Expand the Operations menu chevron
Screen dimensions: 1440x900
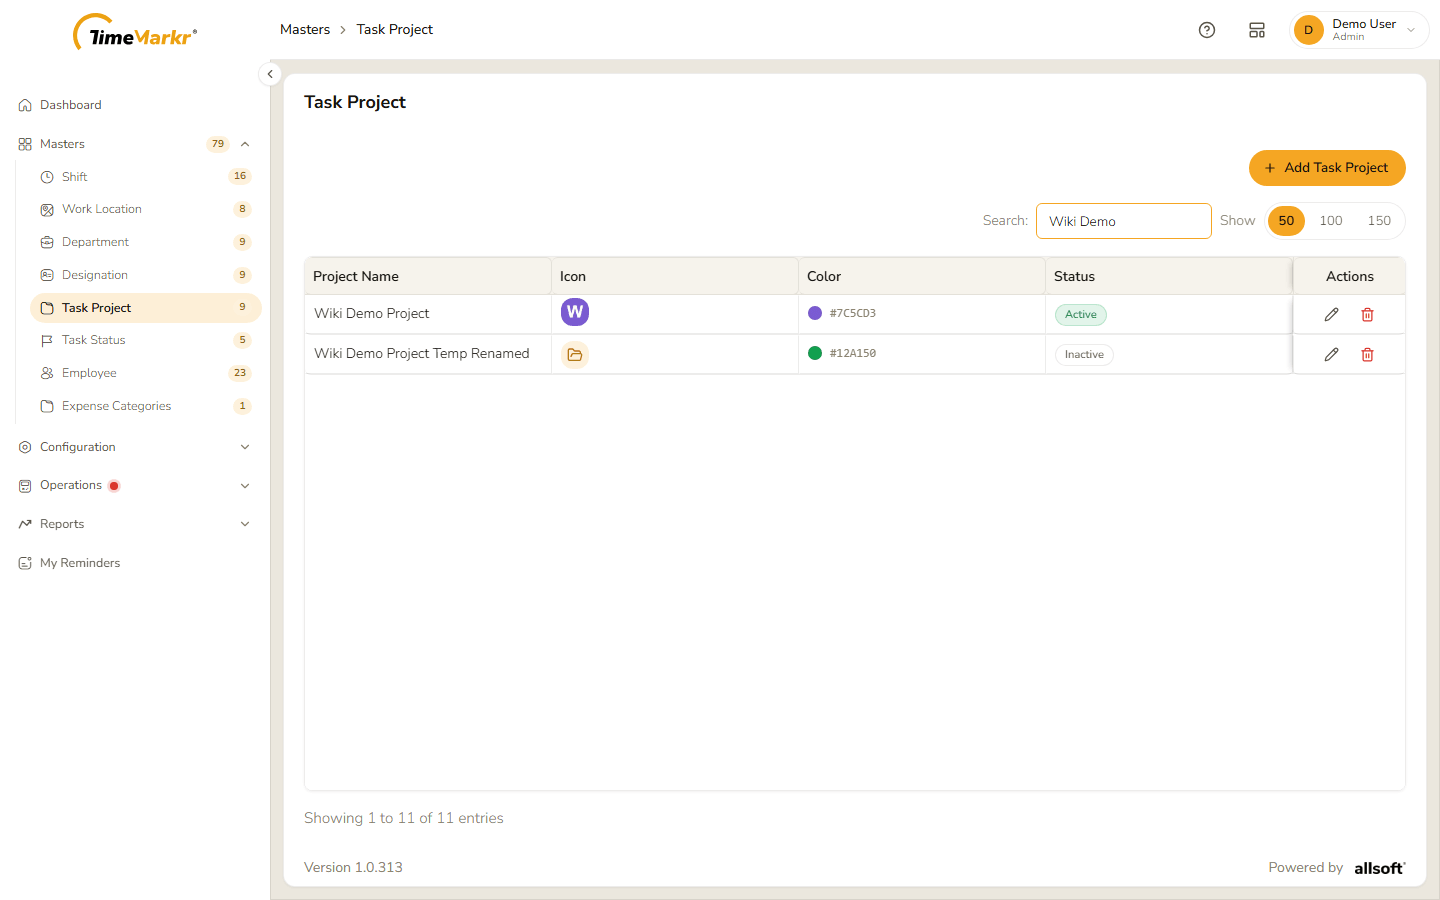click(245, 486)
